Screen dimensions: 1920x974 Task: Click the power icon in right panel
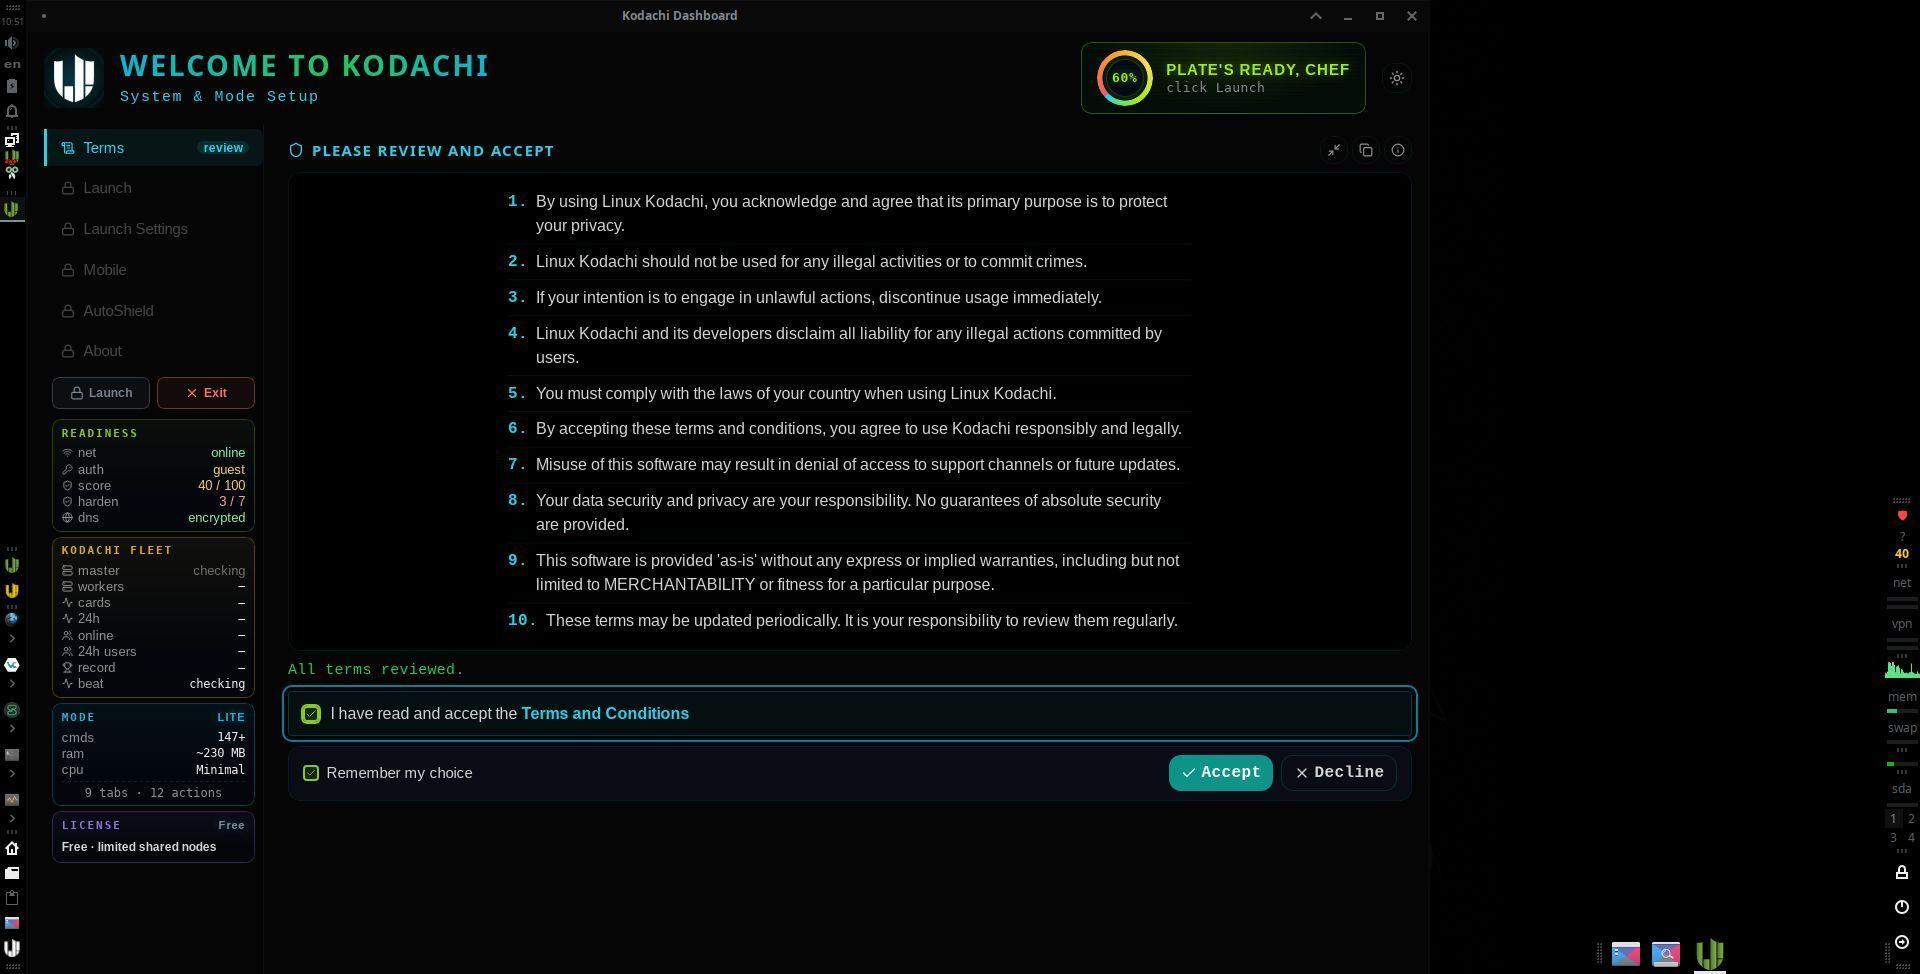coord(1902,907)
